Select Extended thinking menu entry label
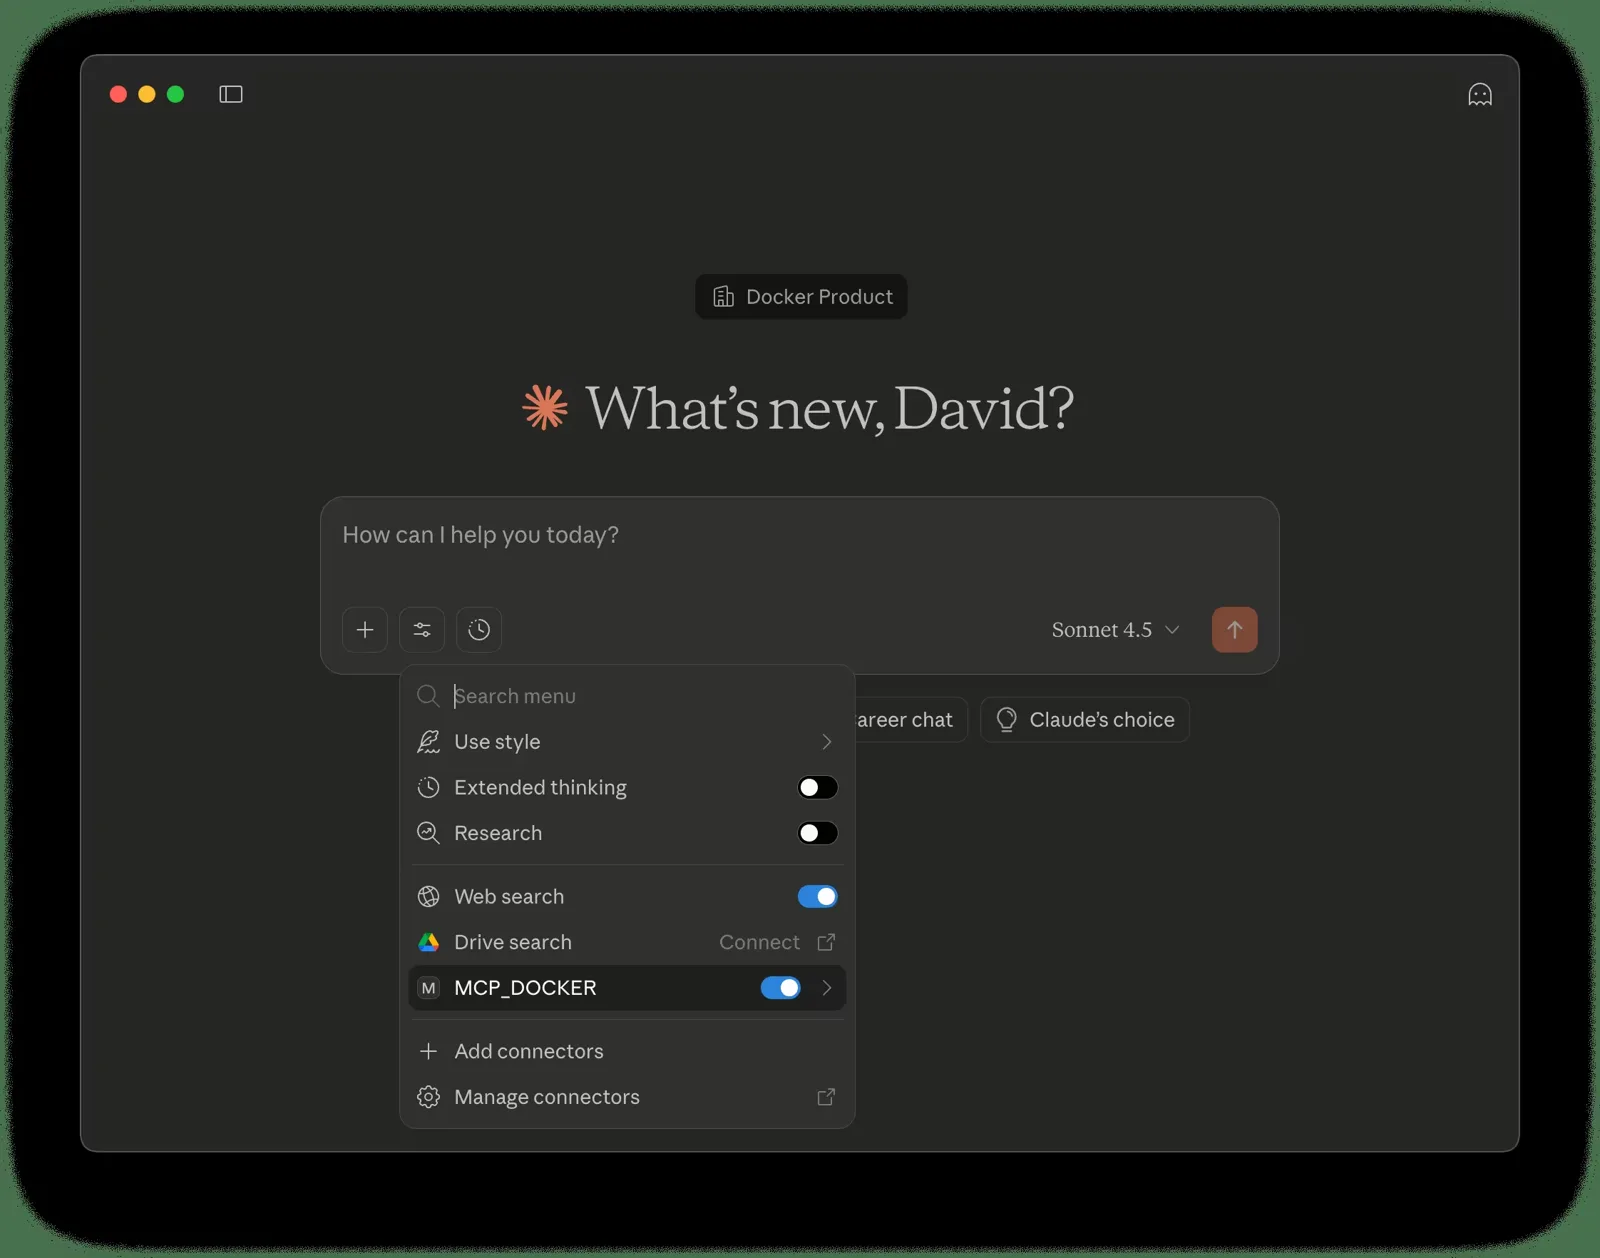 click(540, 788)
